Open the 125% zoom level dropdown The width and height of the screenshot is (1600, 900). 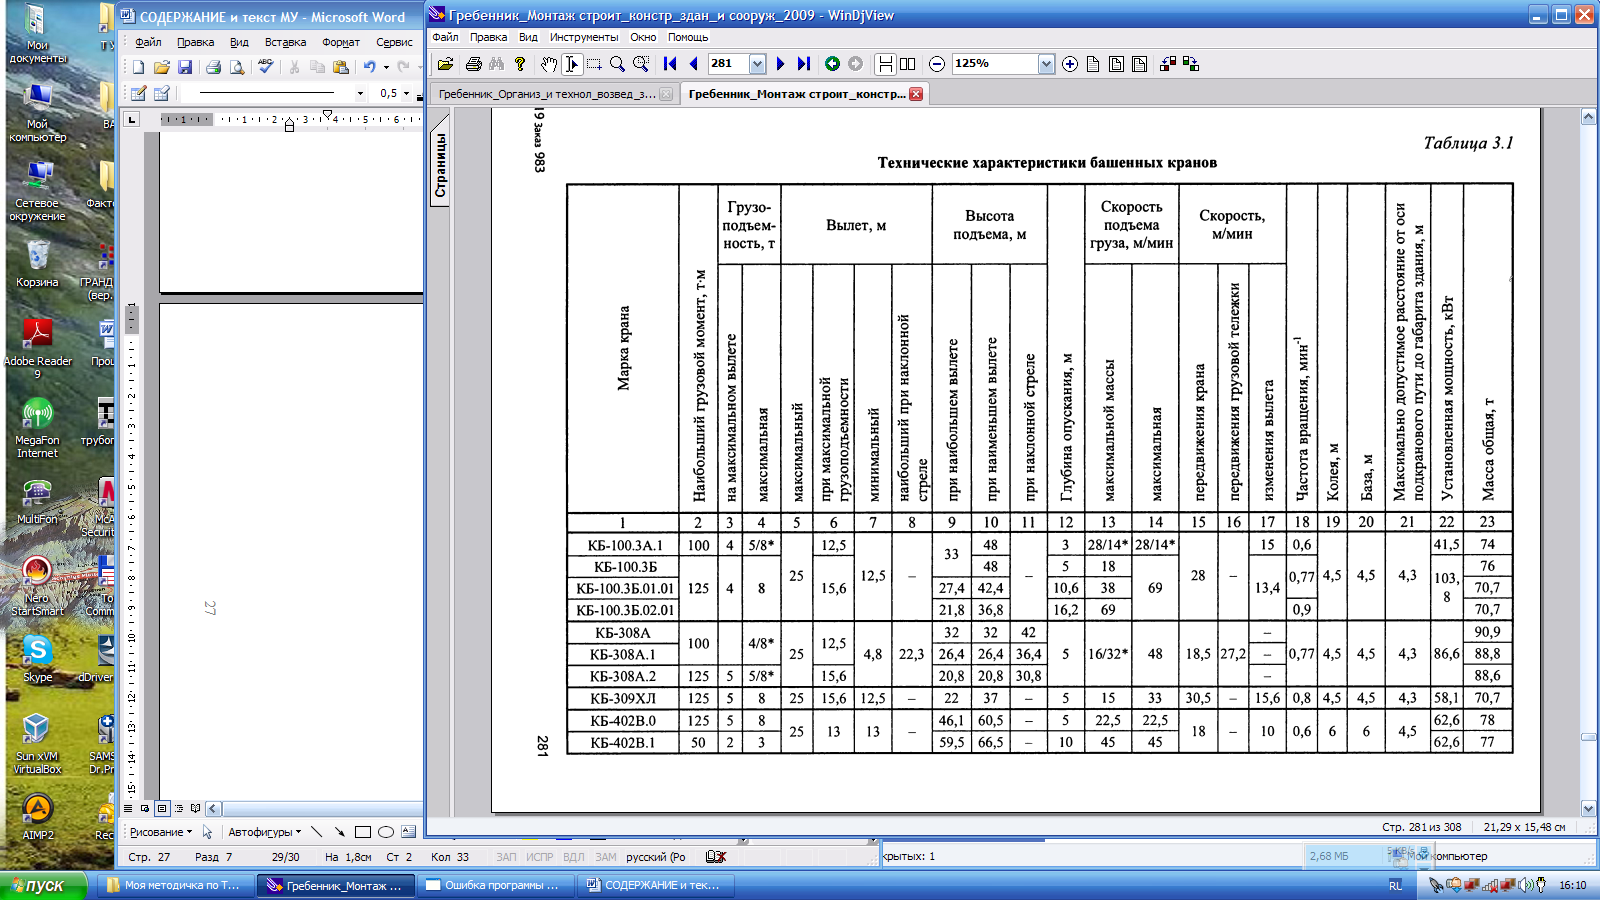tap(1046, 64)
